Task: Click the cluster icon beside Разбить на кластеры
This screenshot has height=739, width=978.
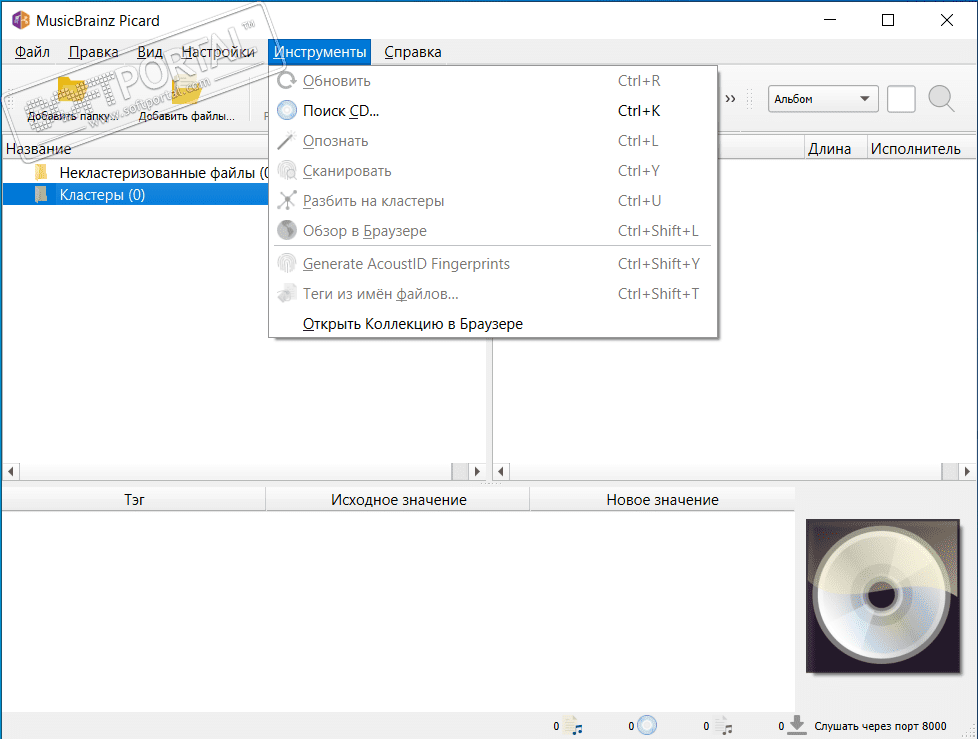Action: [286, 201]
